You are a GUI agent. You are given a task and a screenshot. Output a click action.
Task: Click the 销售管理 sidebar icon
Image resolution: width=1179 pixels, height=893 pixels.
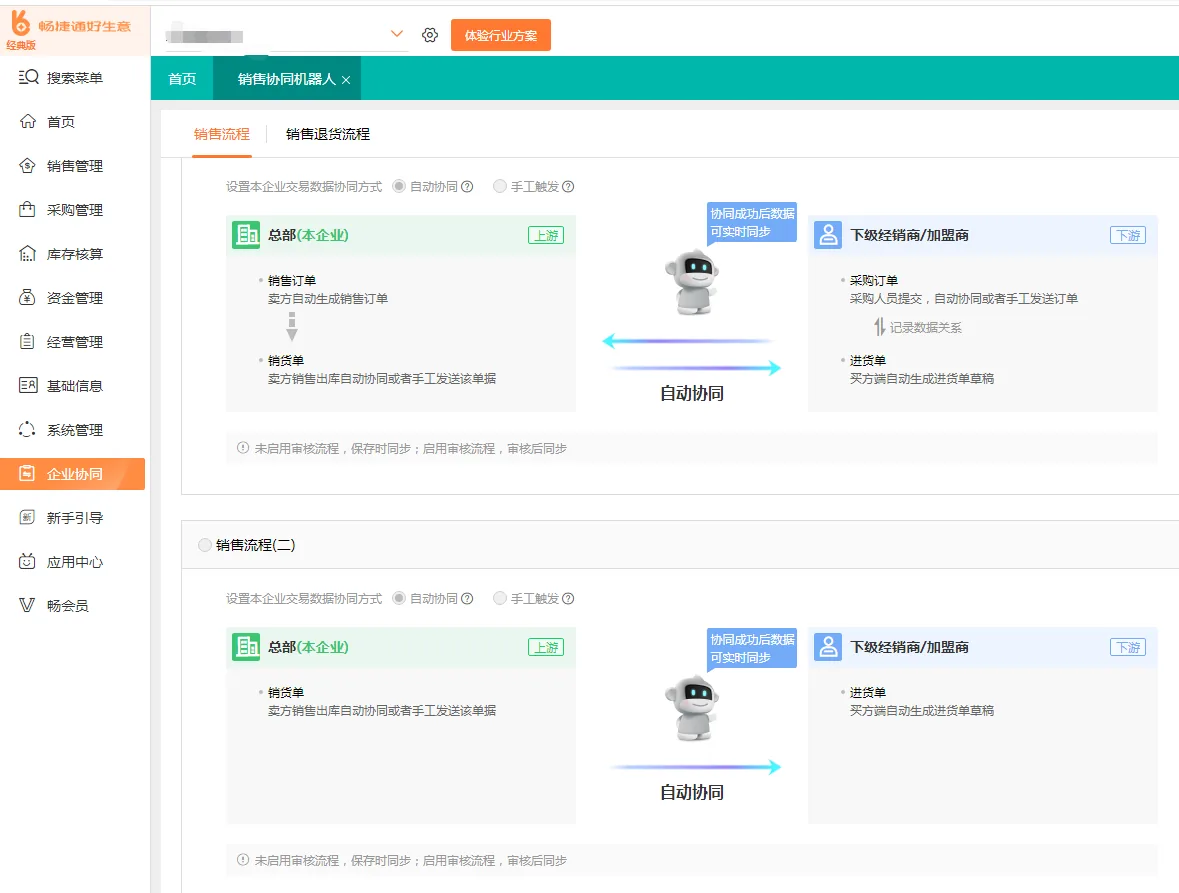click(x=28, y=165)
